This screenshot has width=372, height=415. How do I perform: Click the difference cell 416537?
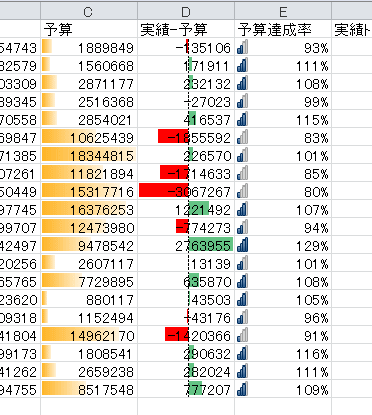(x=186, y=119)
